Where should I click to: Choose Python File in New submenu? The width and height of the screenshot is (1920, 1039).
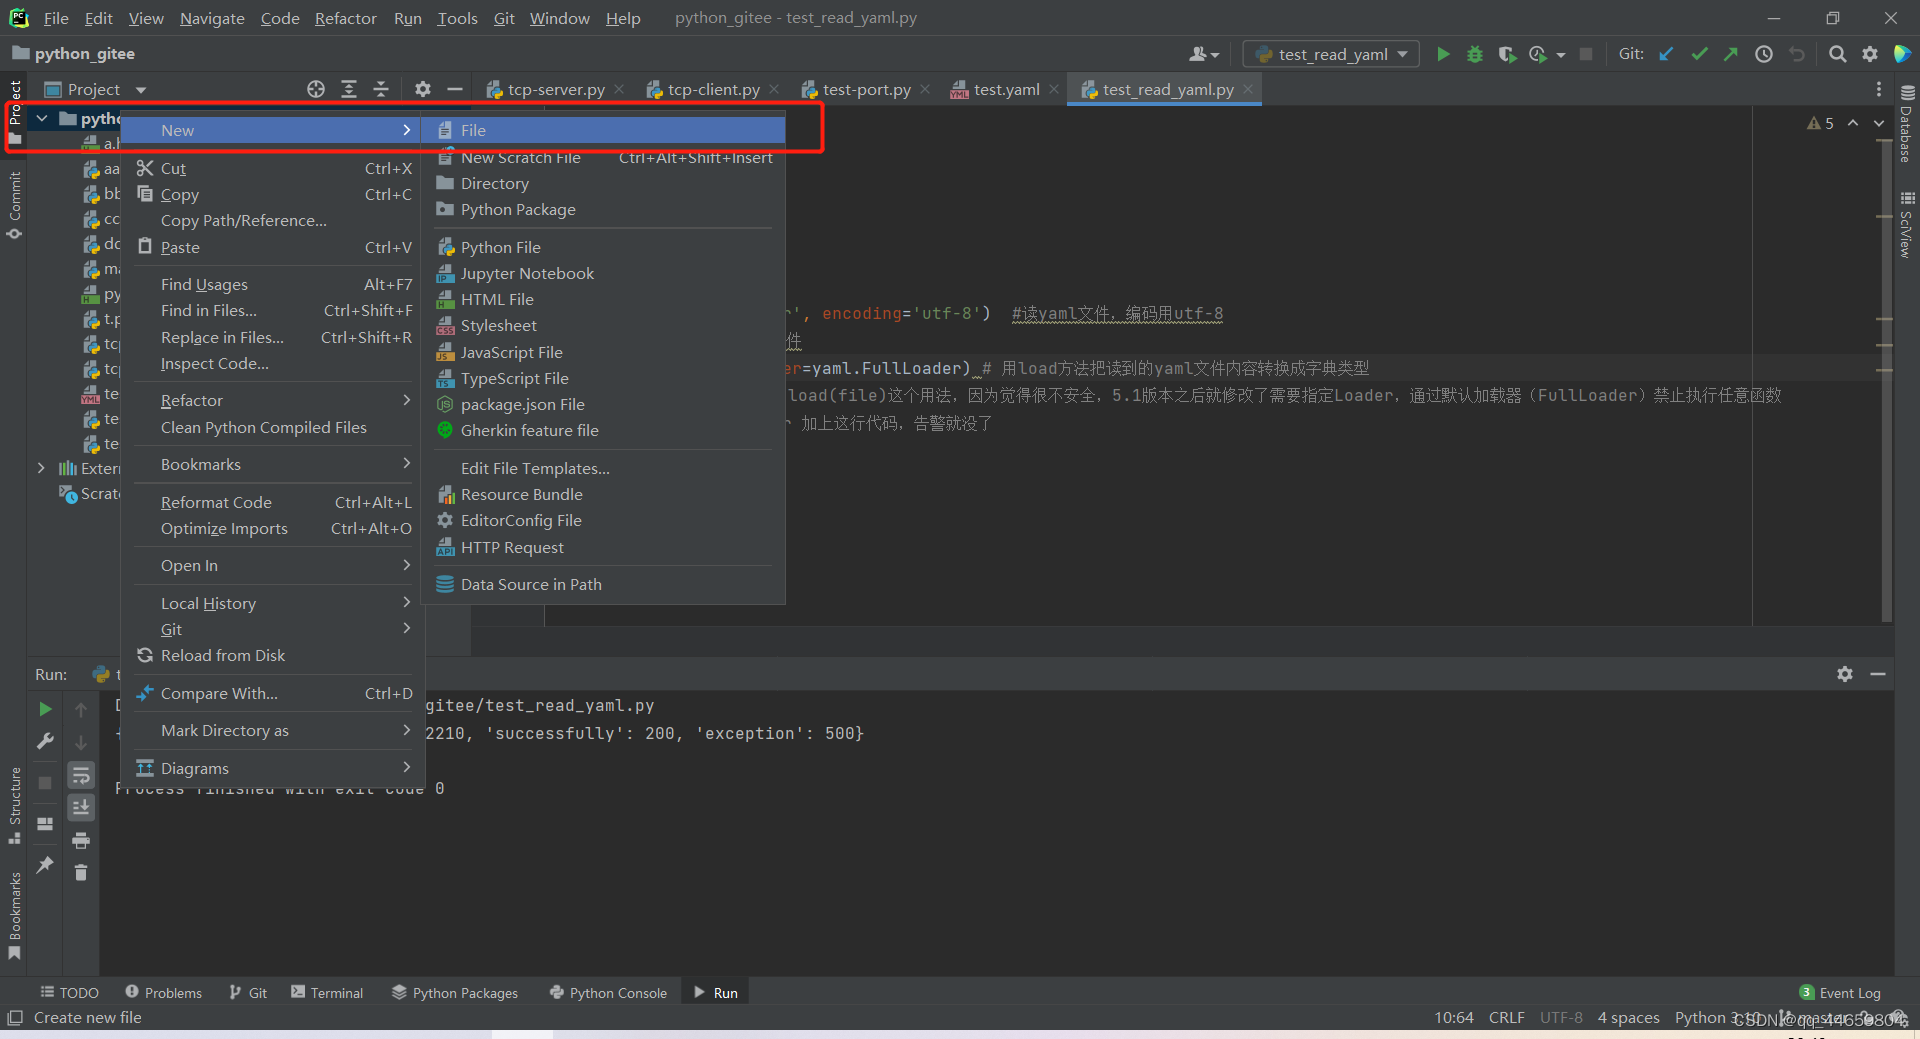click(603, 247)
